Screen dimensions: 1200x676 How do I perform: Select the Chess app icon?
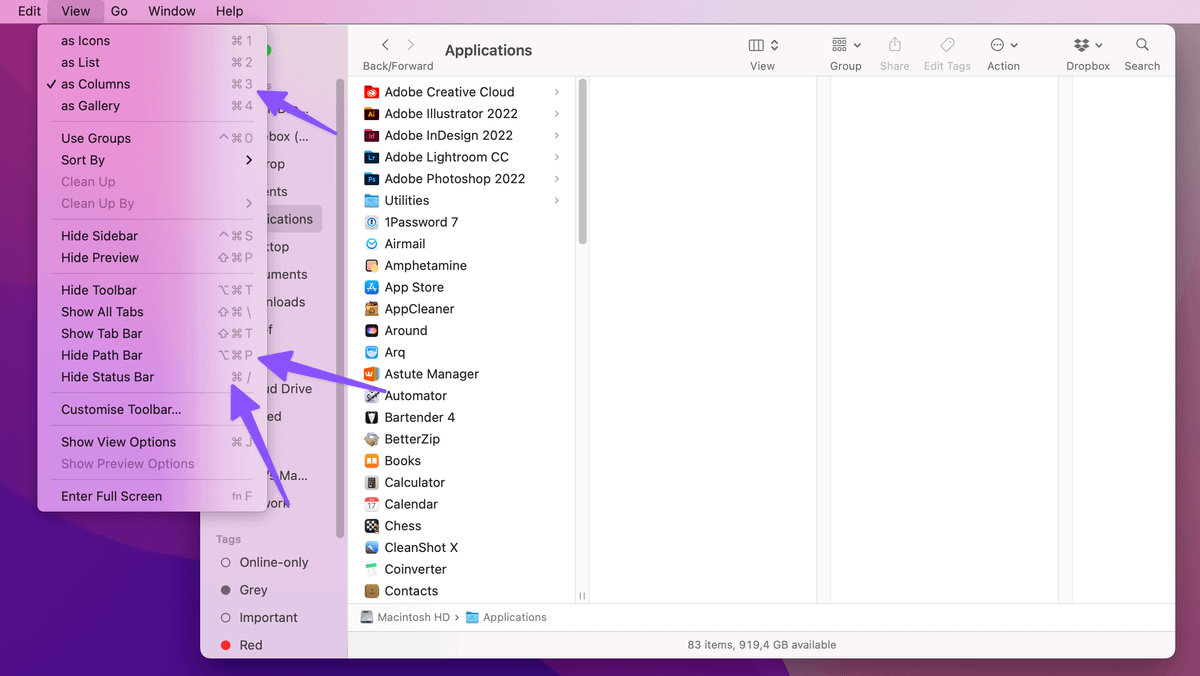372,526
